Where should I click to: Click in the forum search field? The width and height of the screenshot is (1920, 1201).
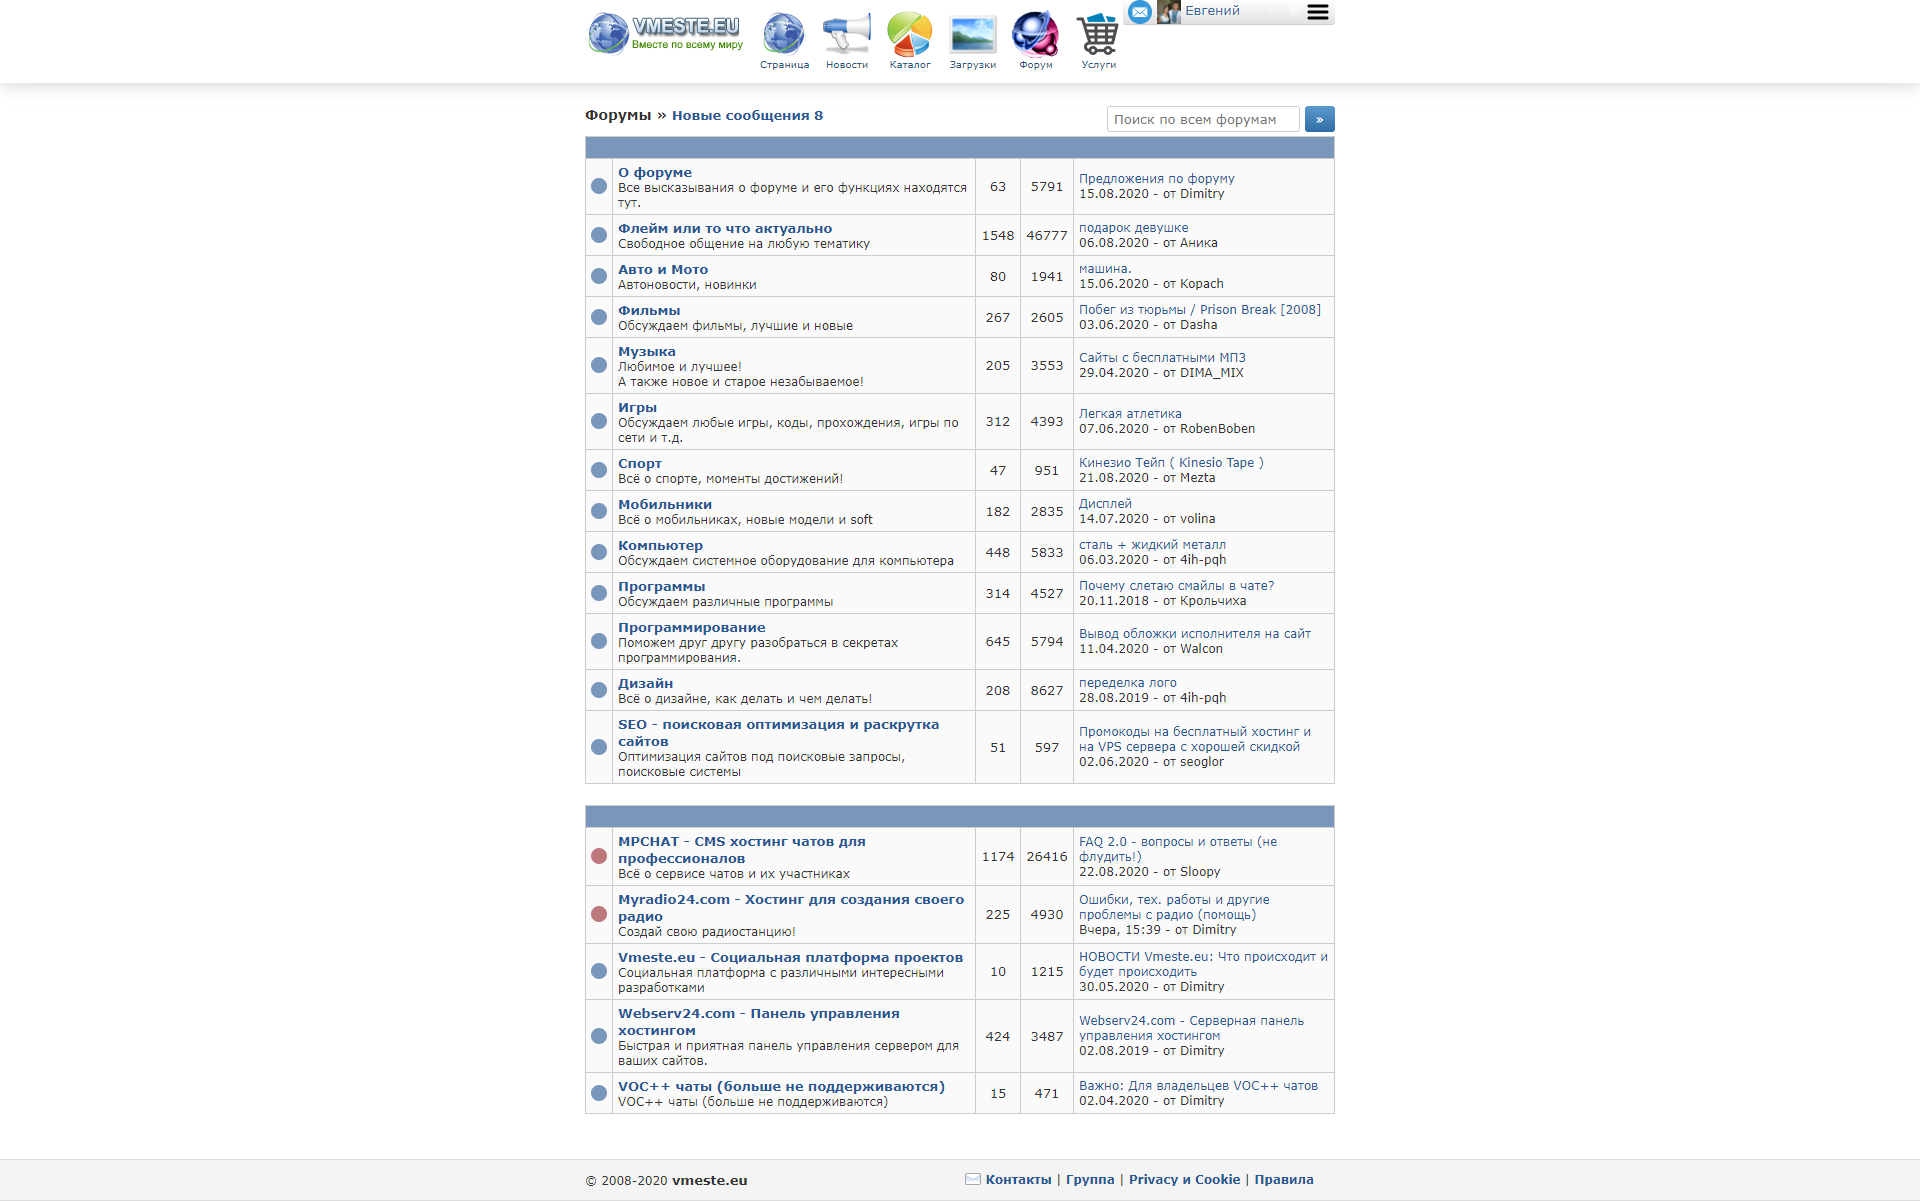click(x=1202, y=119)
